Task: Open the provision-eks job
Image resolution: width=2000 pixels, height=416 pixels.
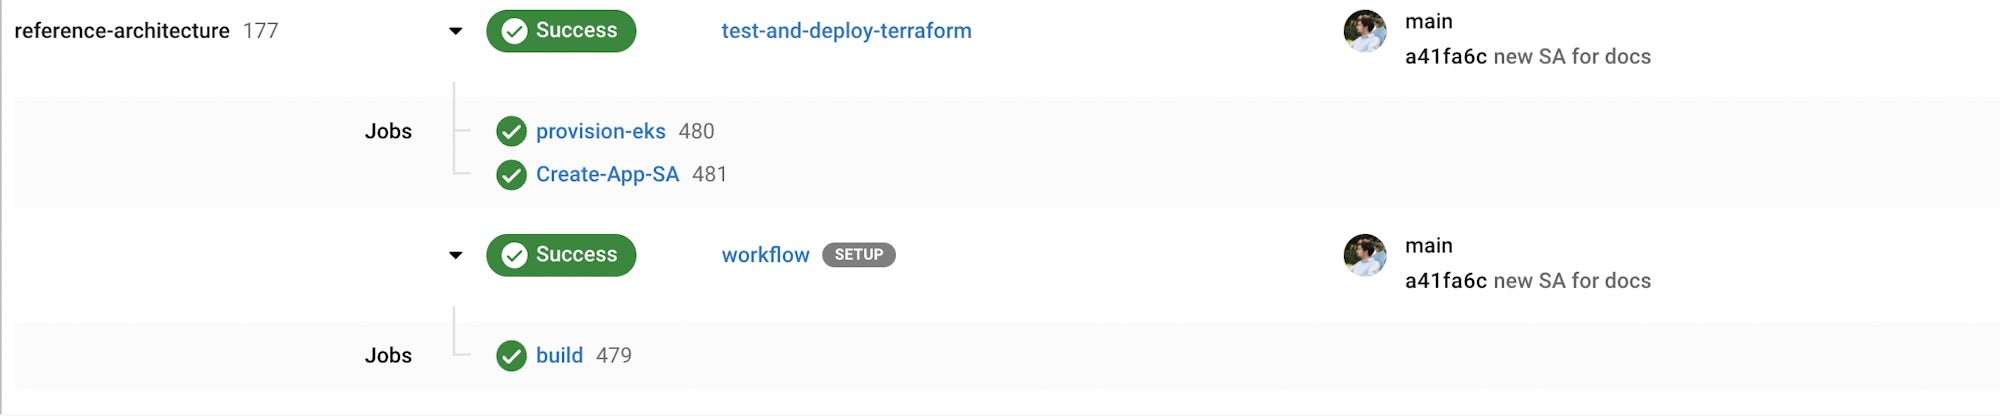Action: tap(600, 131)
